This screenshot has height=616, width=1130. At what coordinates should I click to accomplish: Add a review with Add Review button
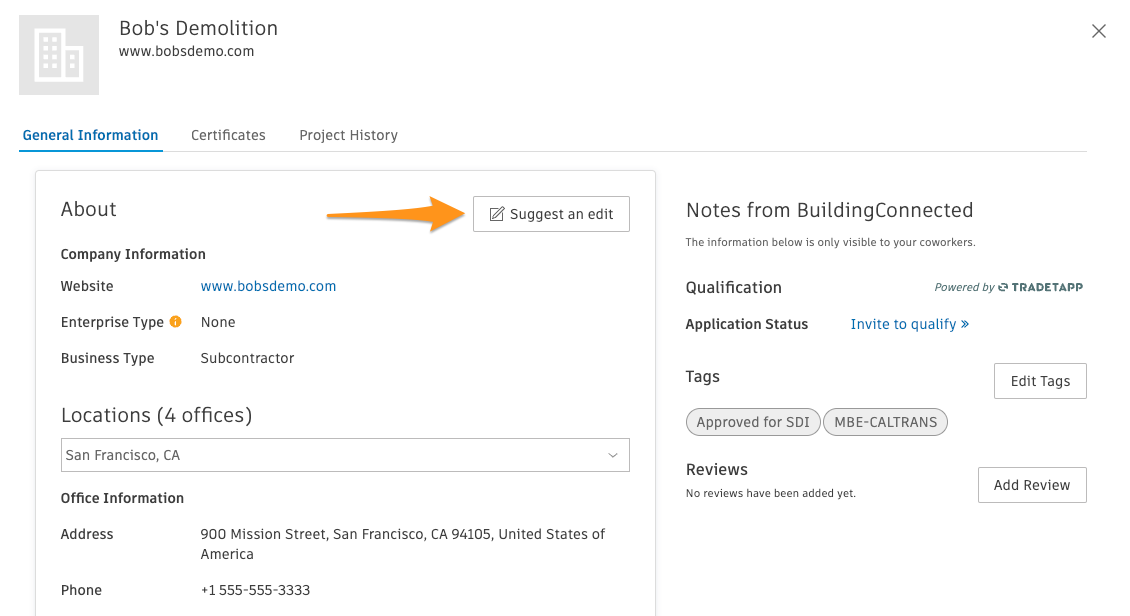[1032, 485]
